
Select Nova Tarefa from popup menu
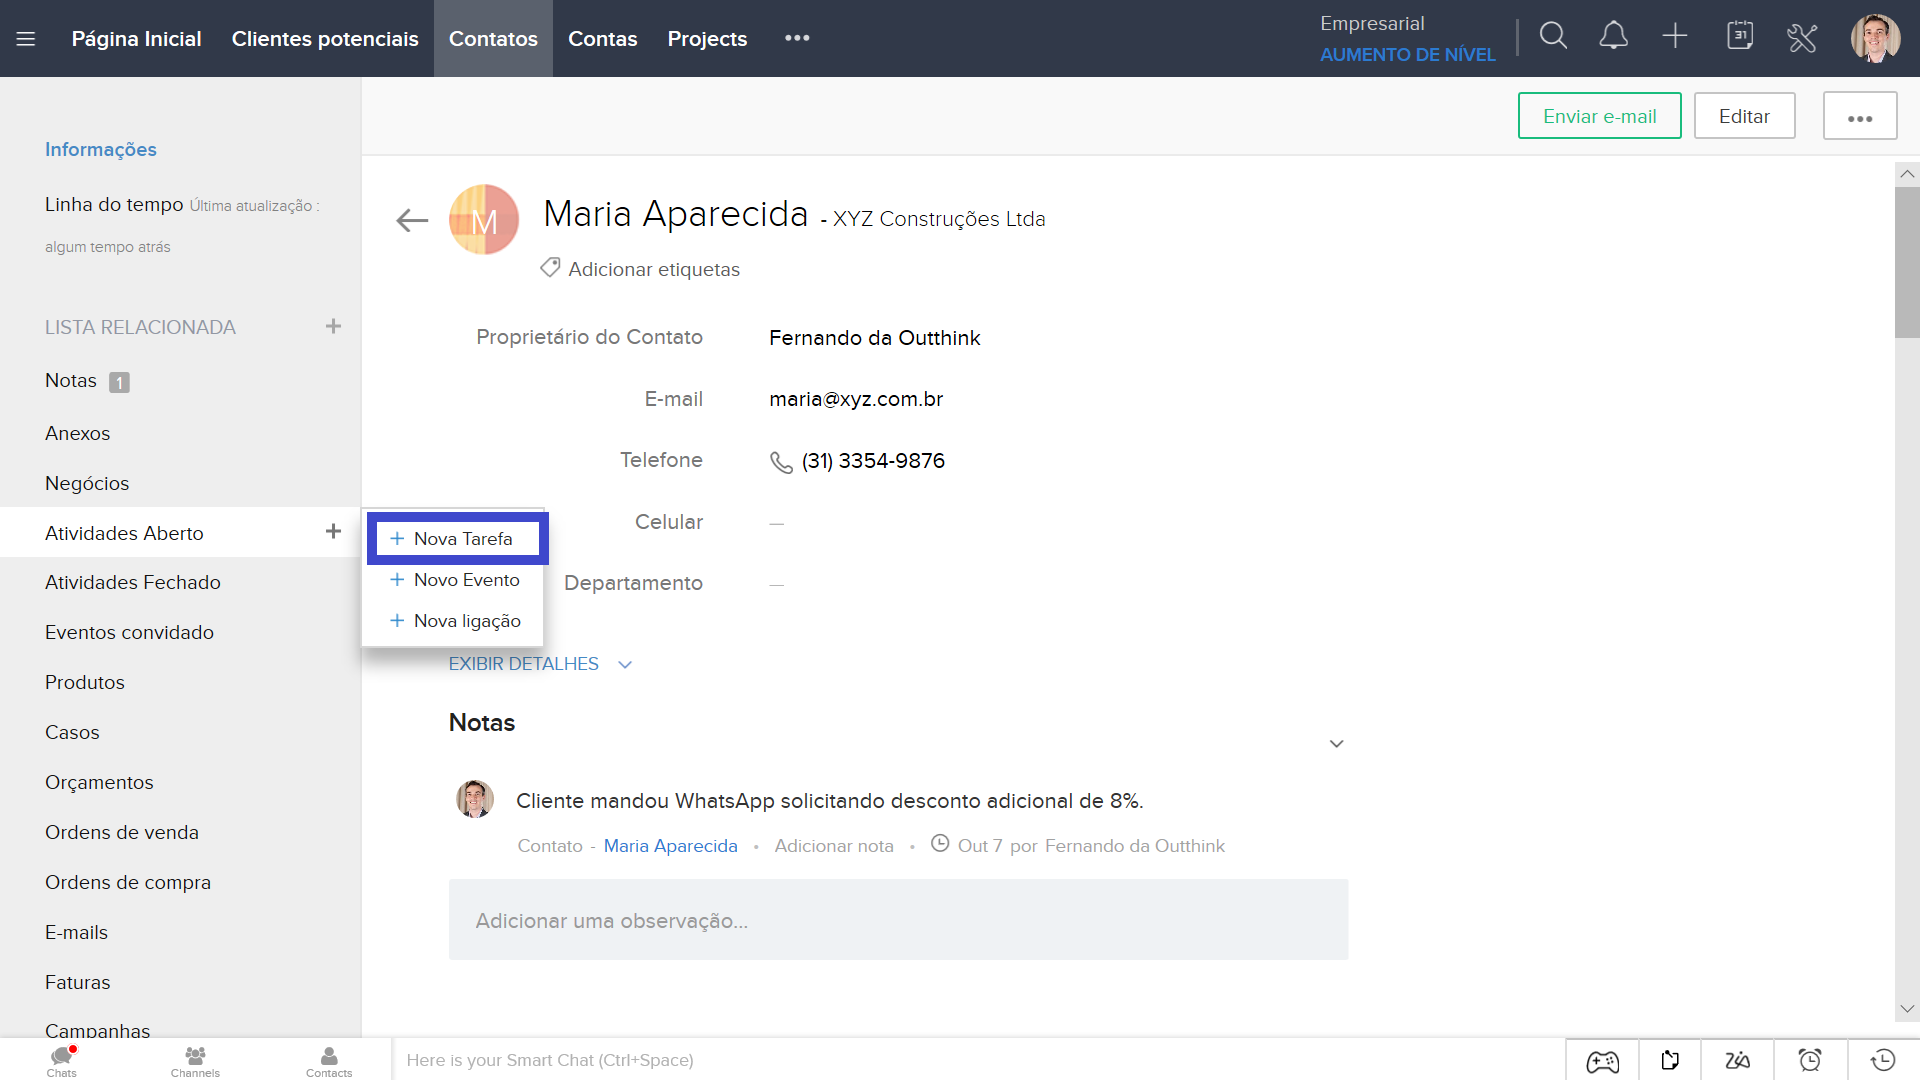pos(457,539)
